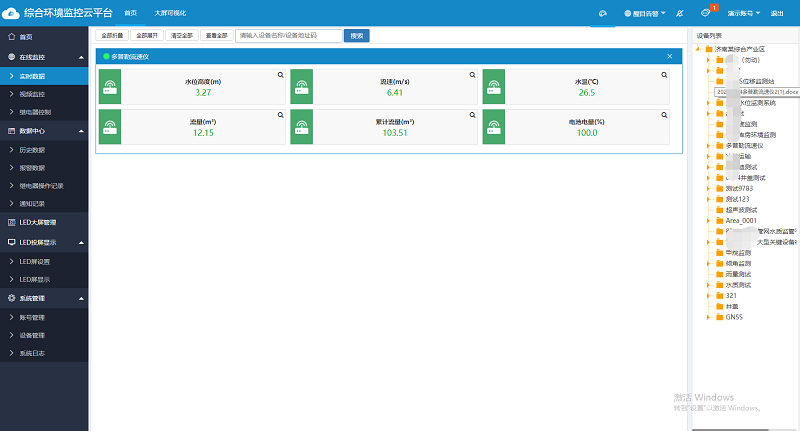Open the message icon with red badge
The image size is (800, 431).
tap(706, 13)
